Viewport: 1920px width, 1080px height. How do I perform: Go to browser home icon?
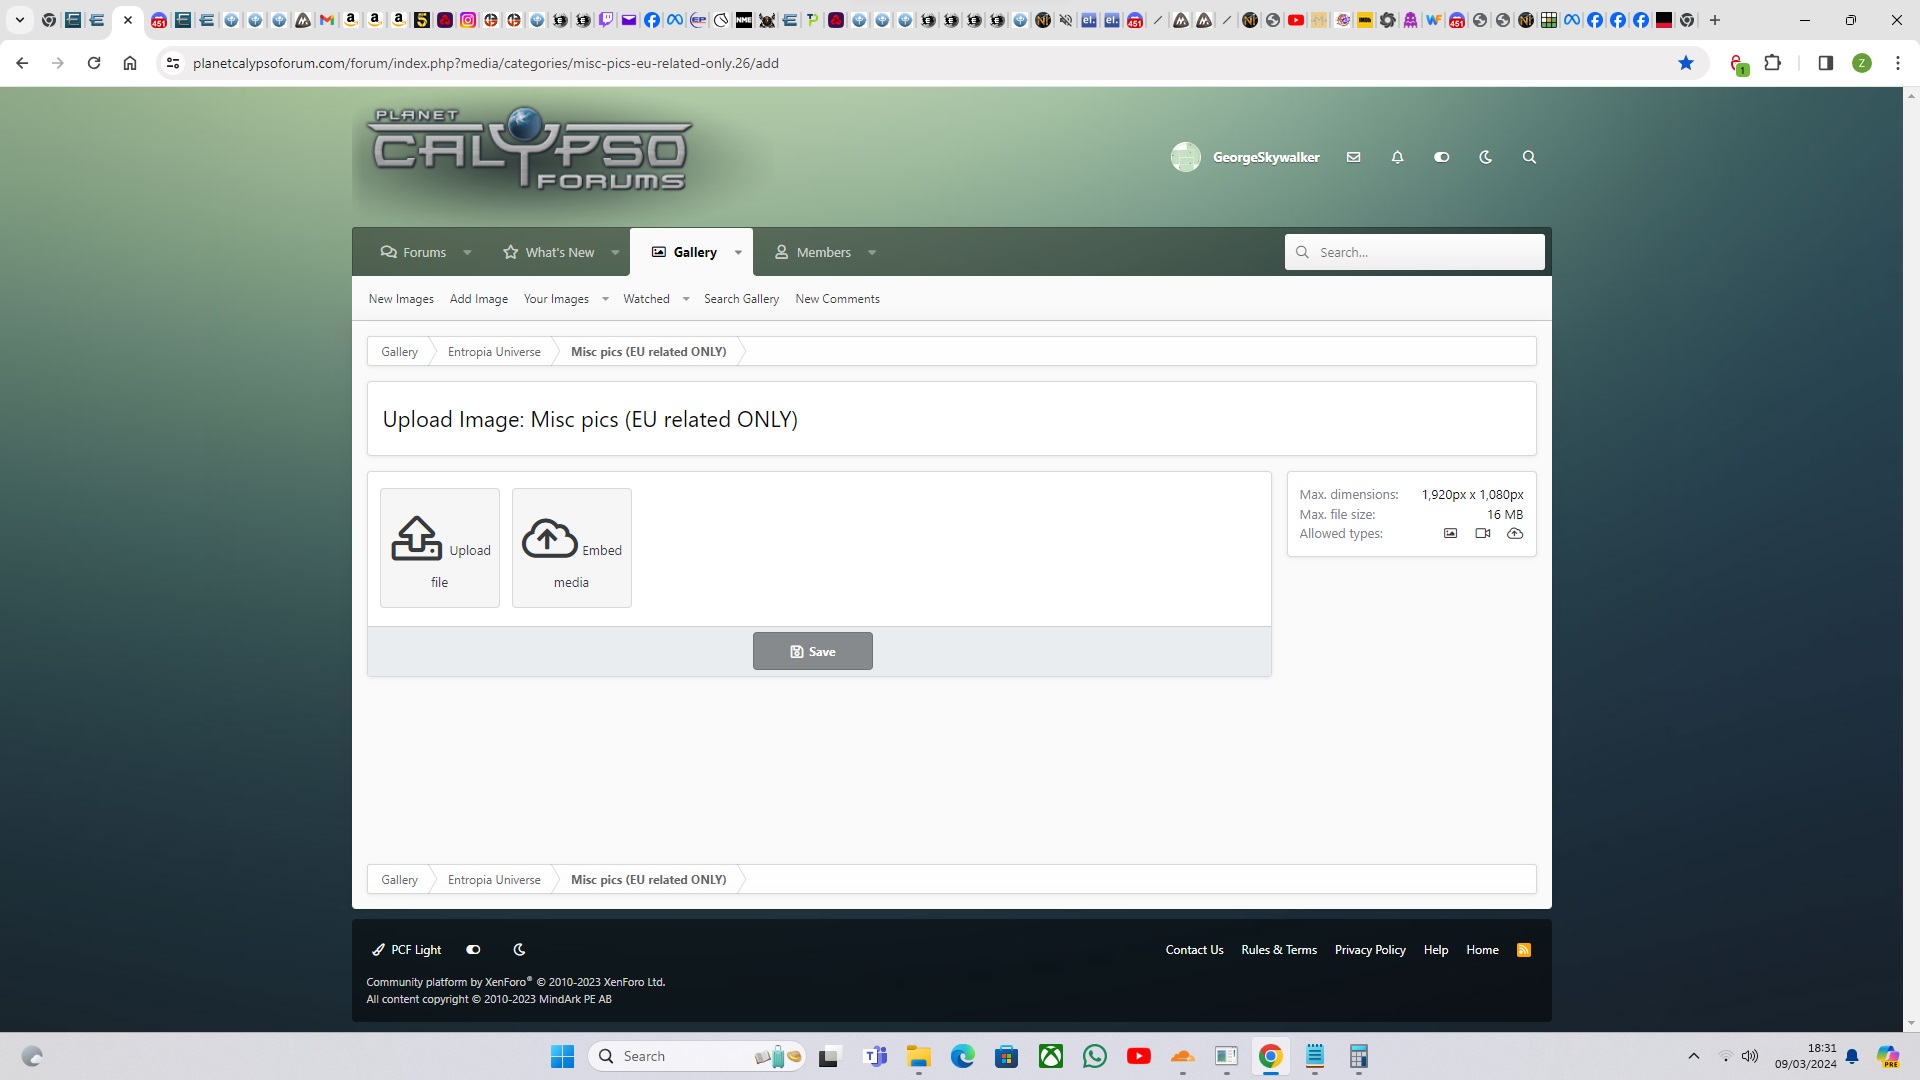click(x=130, y=63)
